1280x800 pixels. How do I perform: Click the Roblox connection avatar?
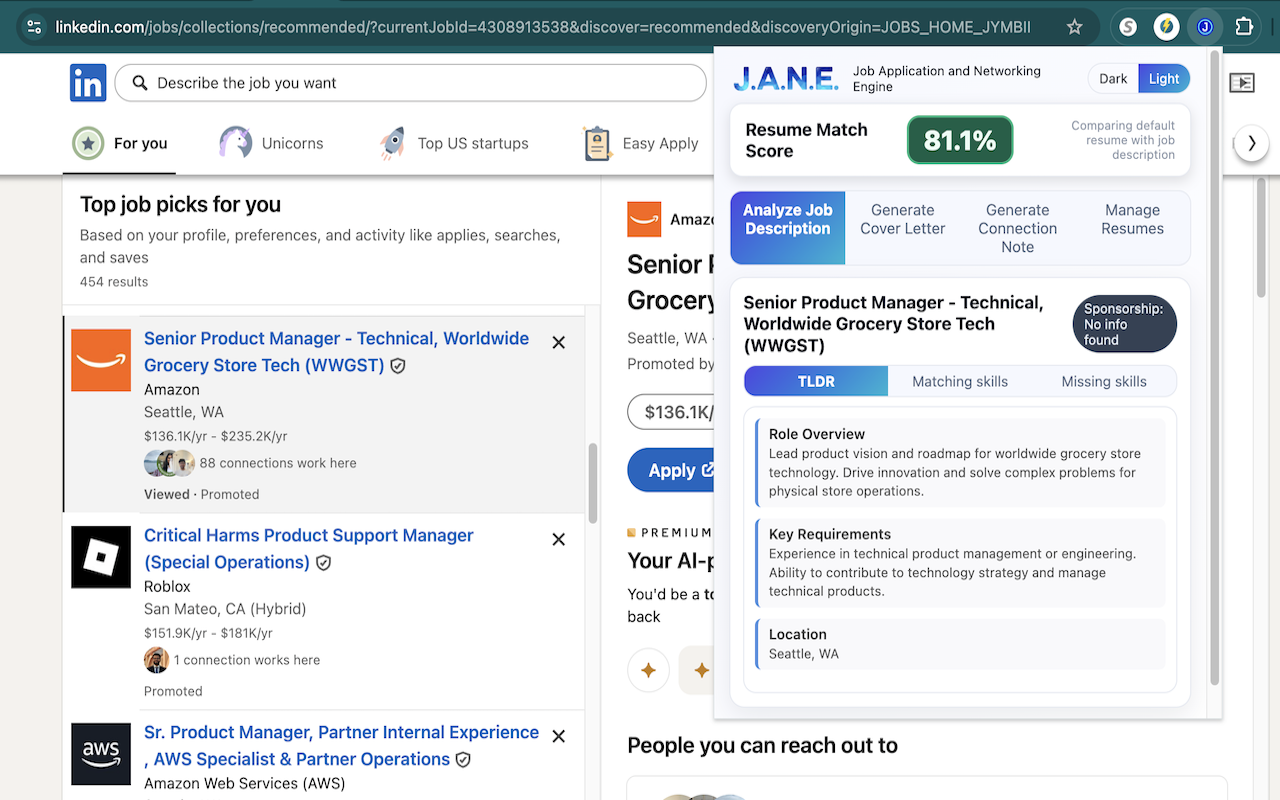156,660
